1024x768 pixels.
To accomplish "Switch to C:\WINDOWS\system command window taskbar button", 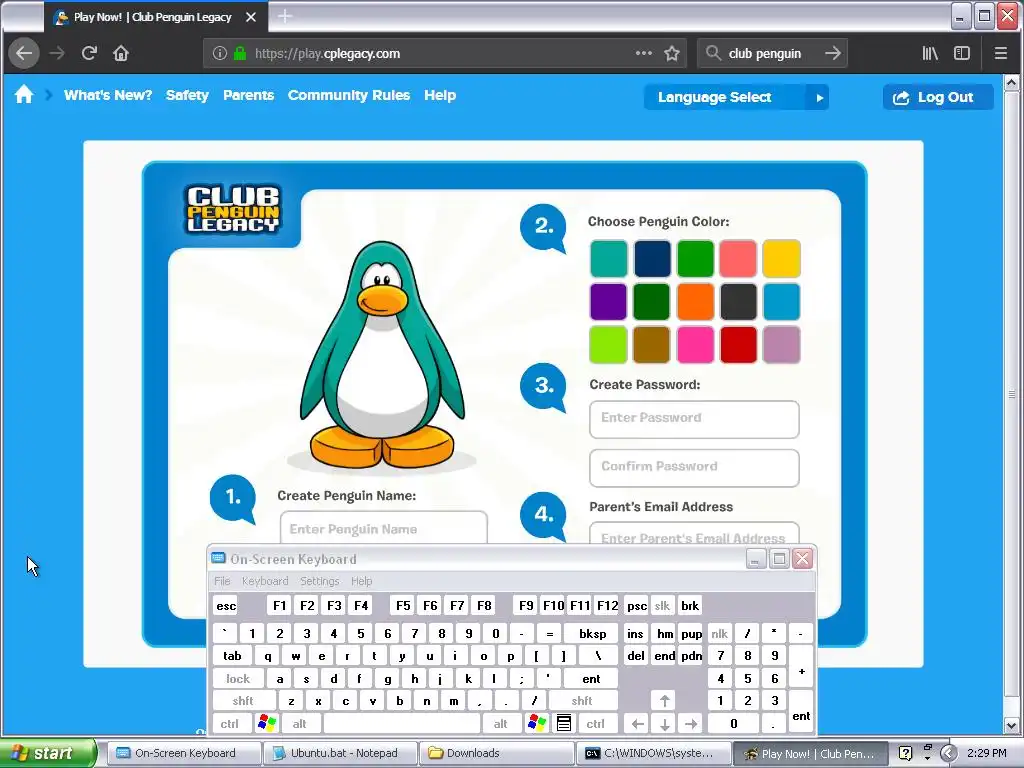I will click(653, 753).
